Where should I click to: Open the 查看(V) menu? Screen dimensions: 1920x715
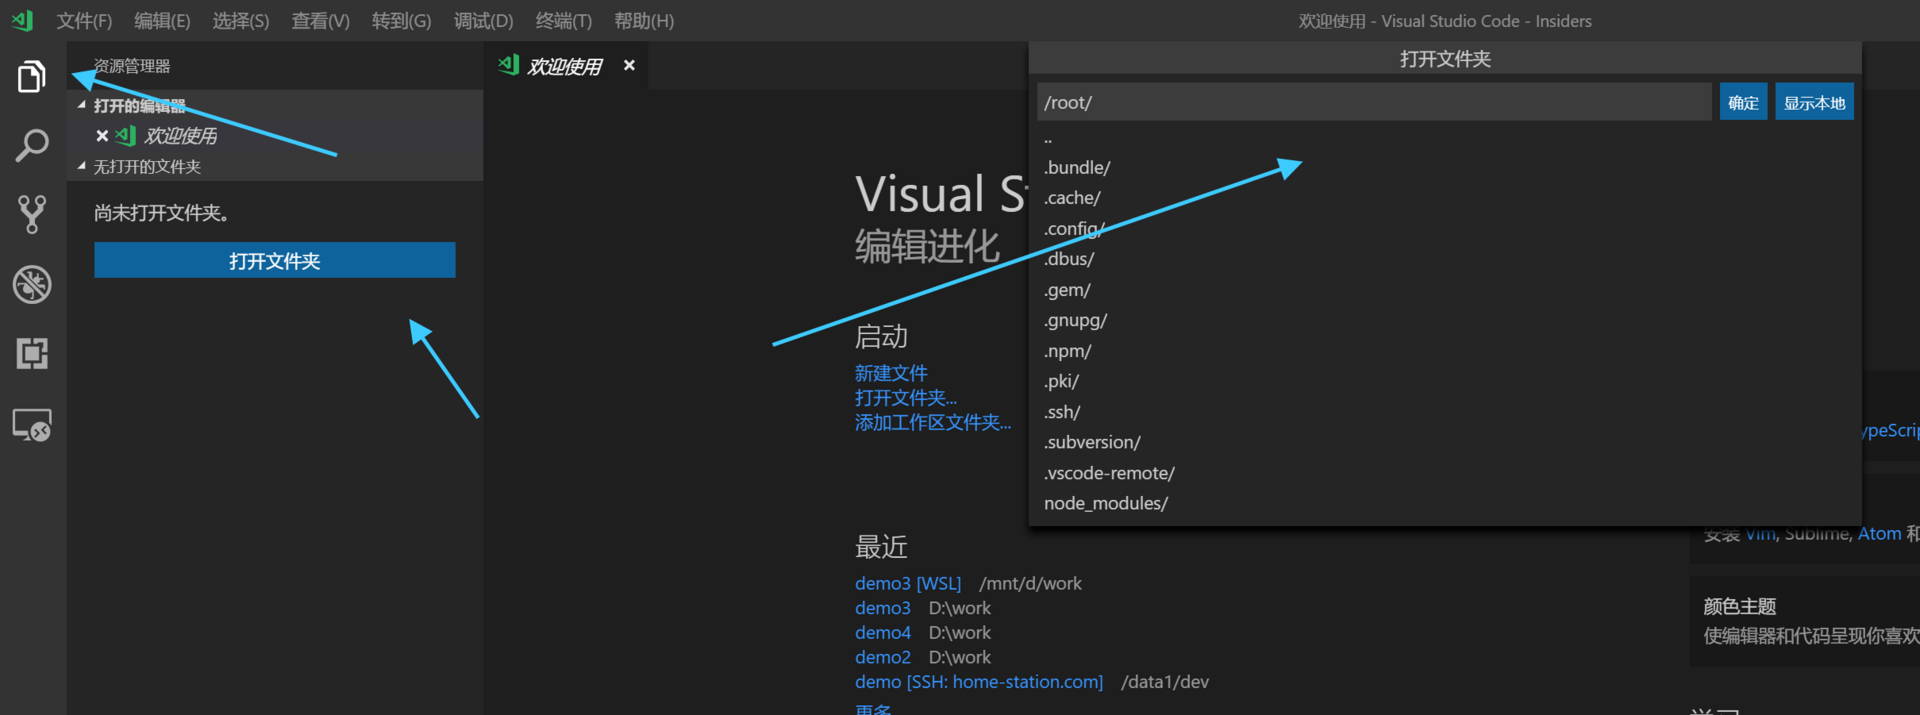pyautogui.click(x=321, y=21)
